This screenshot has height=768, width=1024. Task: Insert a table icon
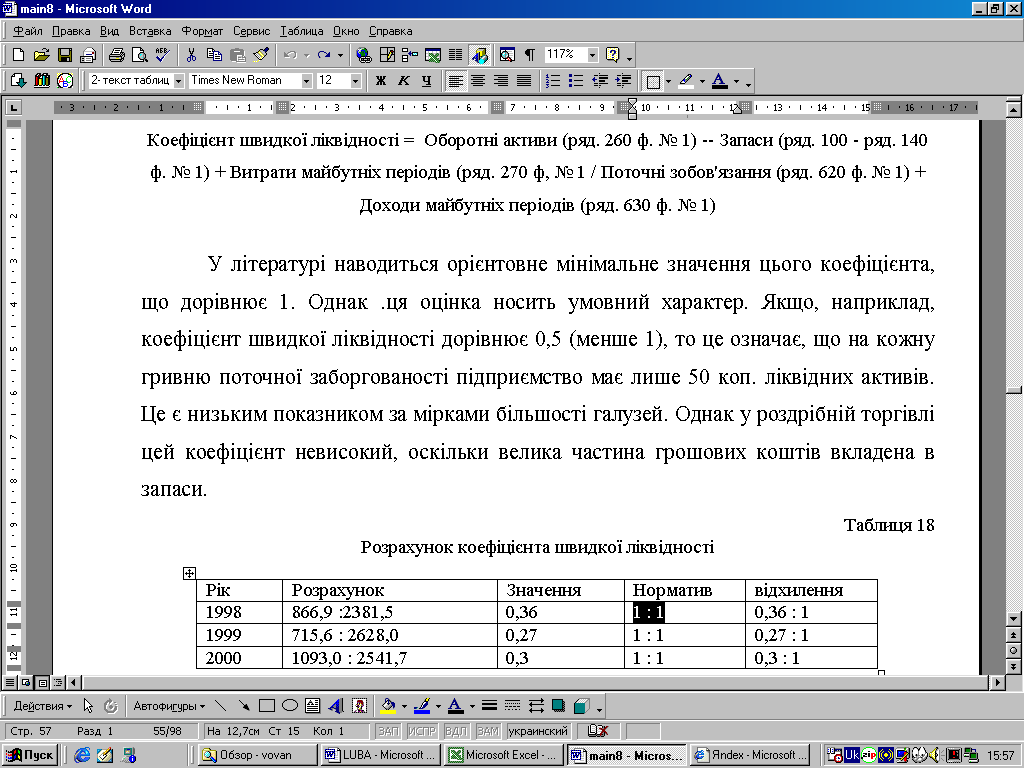point(409,55)
